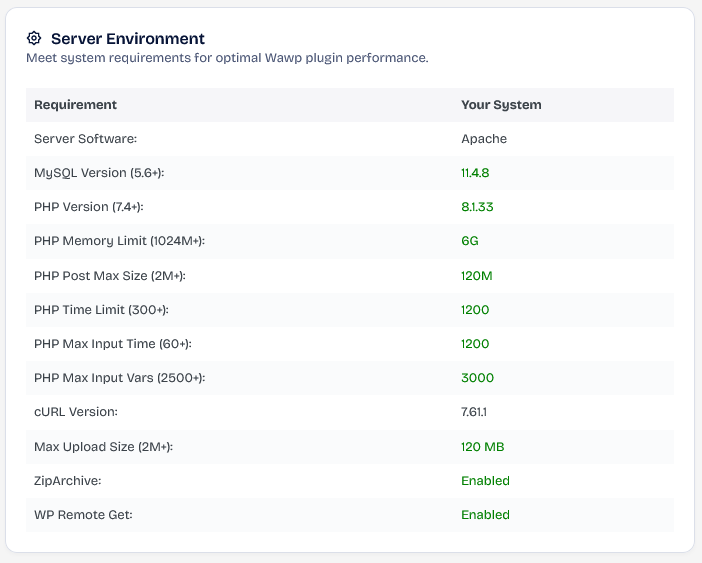Click the system requirements description text

pyautogui.click(x=227, y=58)
